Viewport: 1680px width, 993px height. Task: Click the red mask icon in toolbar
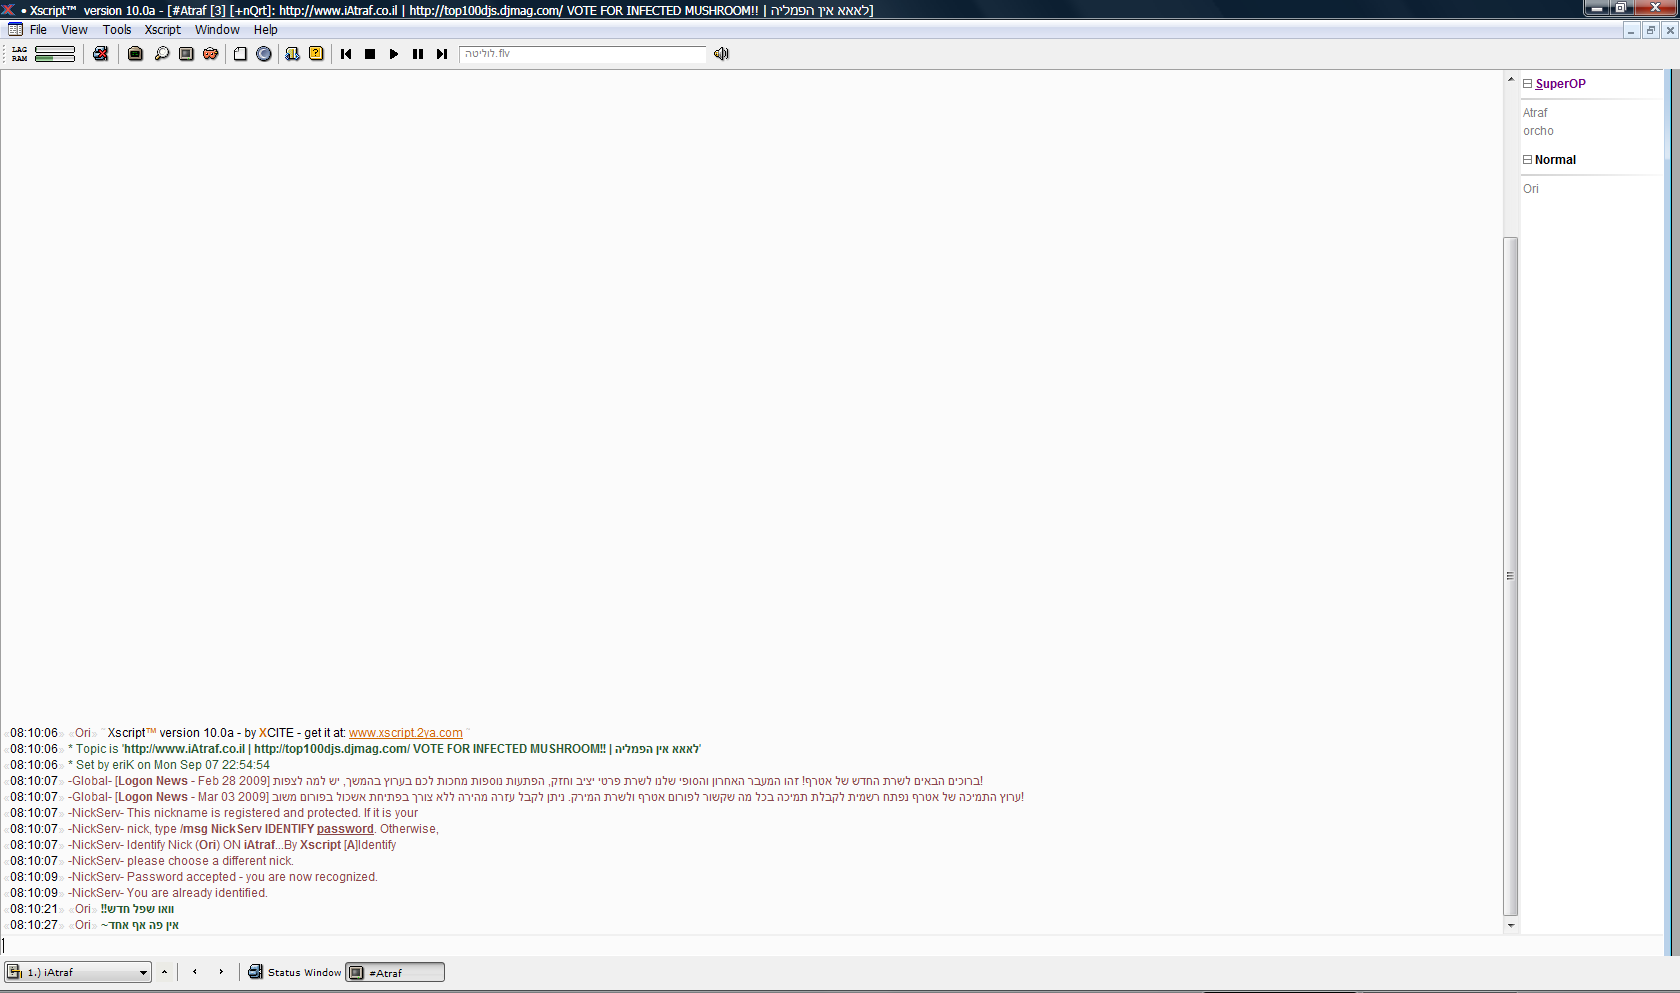(x=211, y=54)
